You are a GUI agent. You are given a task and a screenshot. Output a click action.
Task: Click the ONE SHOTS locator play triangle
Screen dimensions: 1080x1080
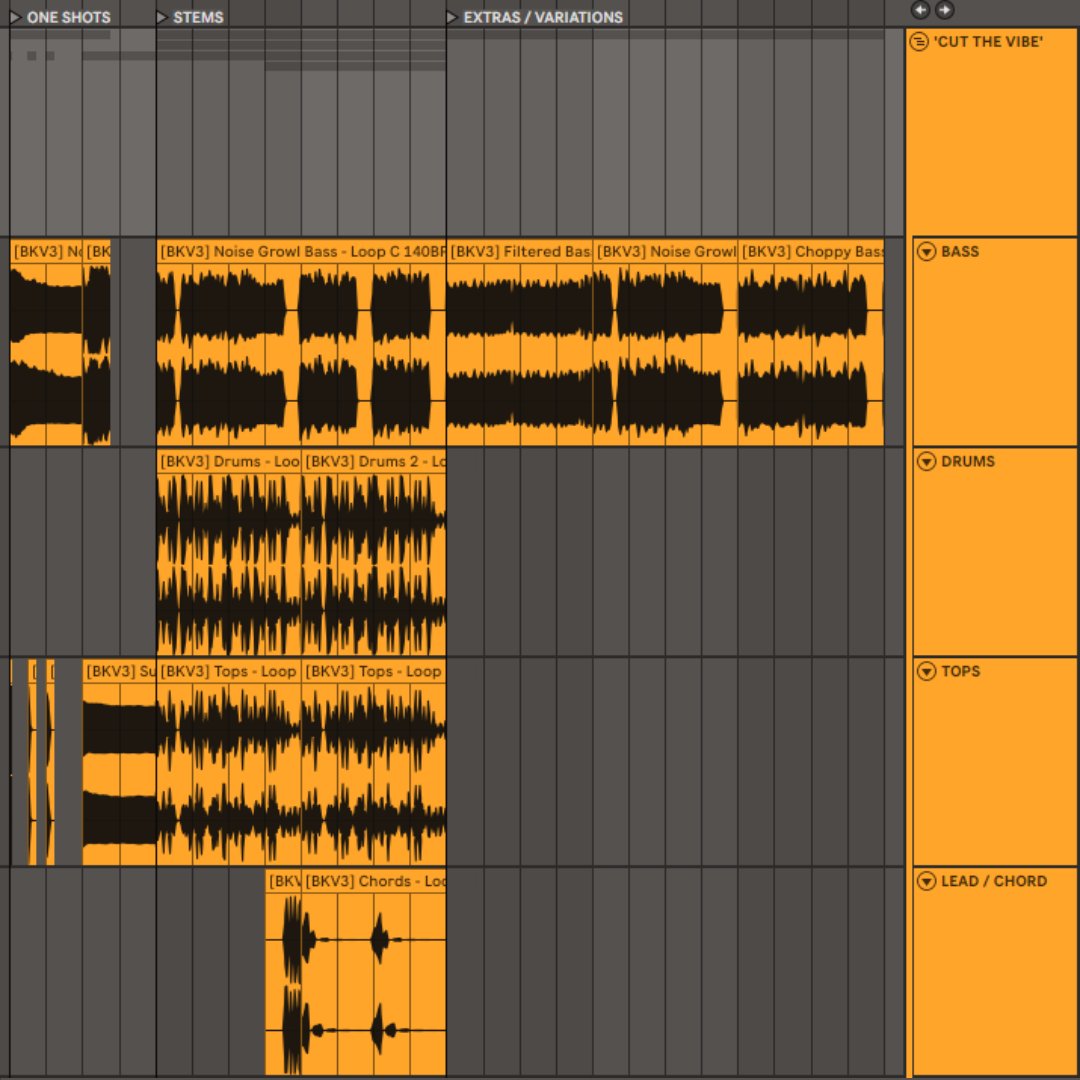pyautogui.click(x=15, y=17)
